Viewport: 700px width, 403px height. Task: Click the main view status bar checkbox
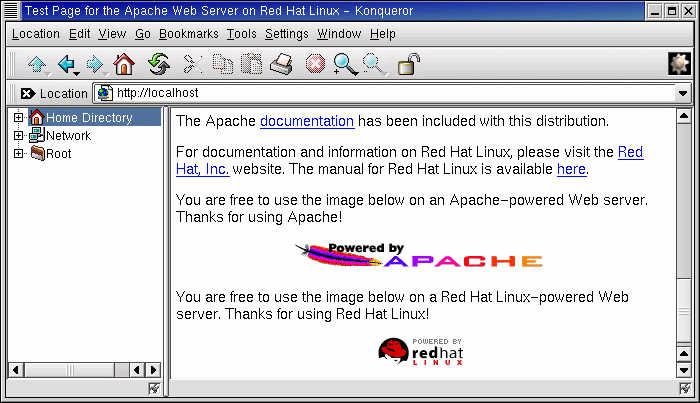pos(685,388)
